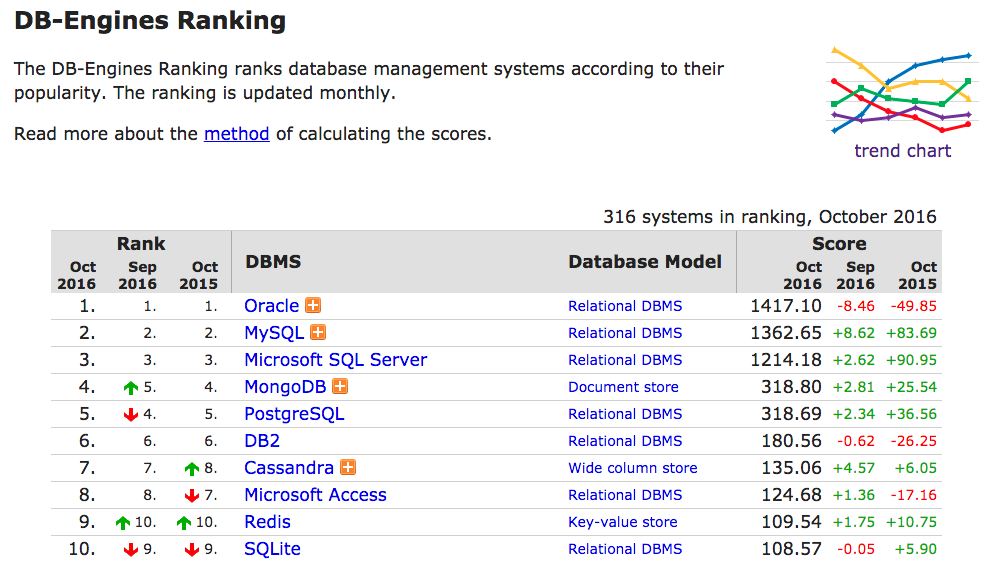Viewport: 987px width, 564px height.
Task: Click red down arrow in PostgreSQL row
Action: (130, 414)
